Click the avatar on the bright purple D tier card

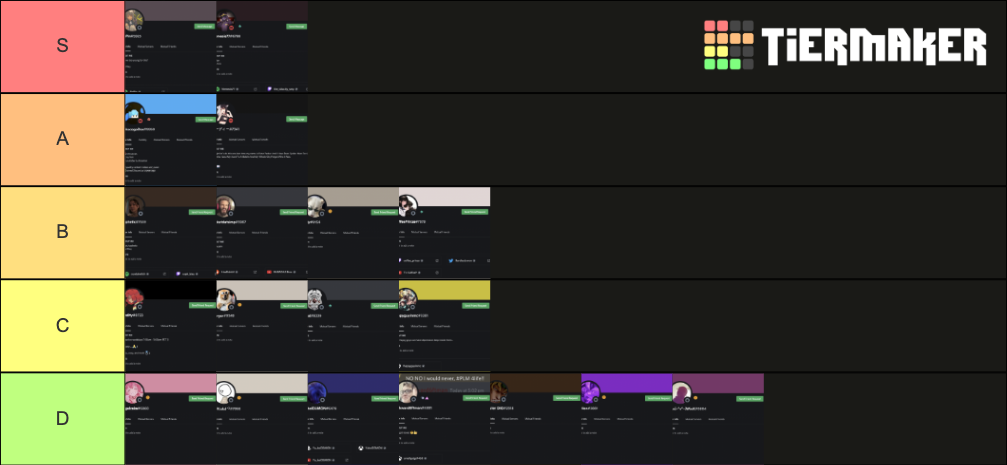point(590,392)
